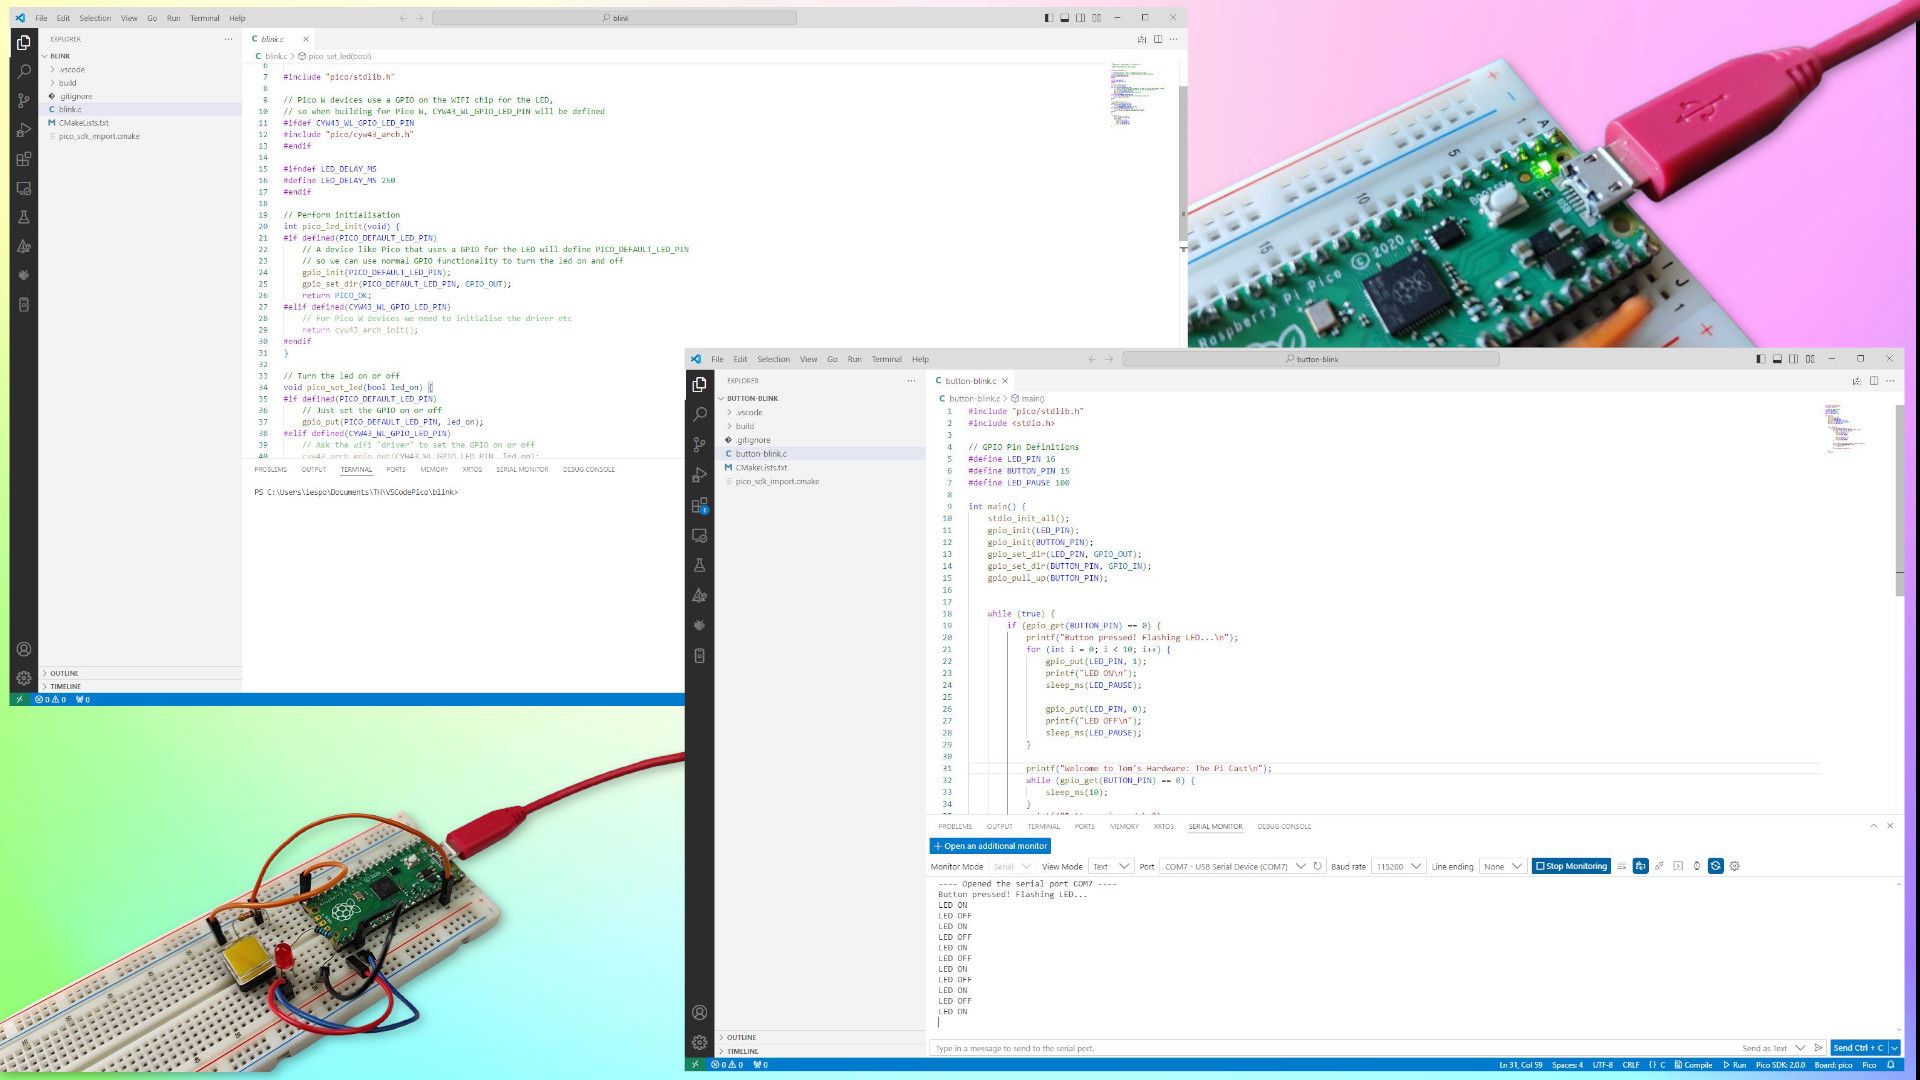This screenshot has width=1920, height=1080.
Task: Open Source Control in button-blink window
Action: pyautogui.click(x=699, y=445)
